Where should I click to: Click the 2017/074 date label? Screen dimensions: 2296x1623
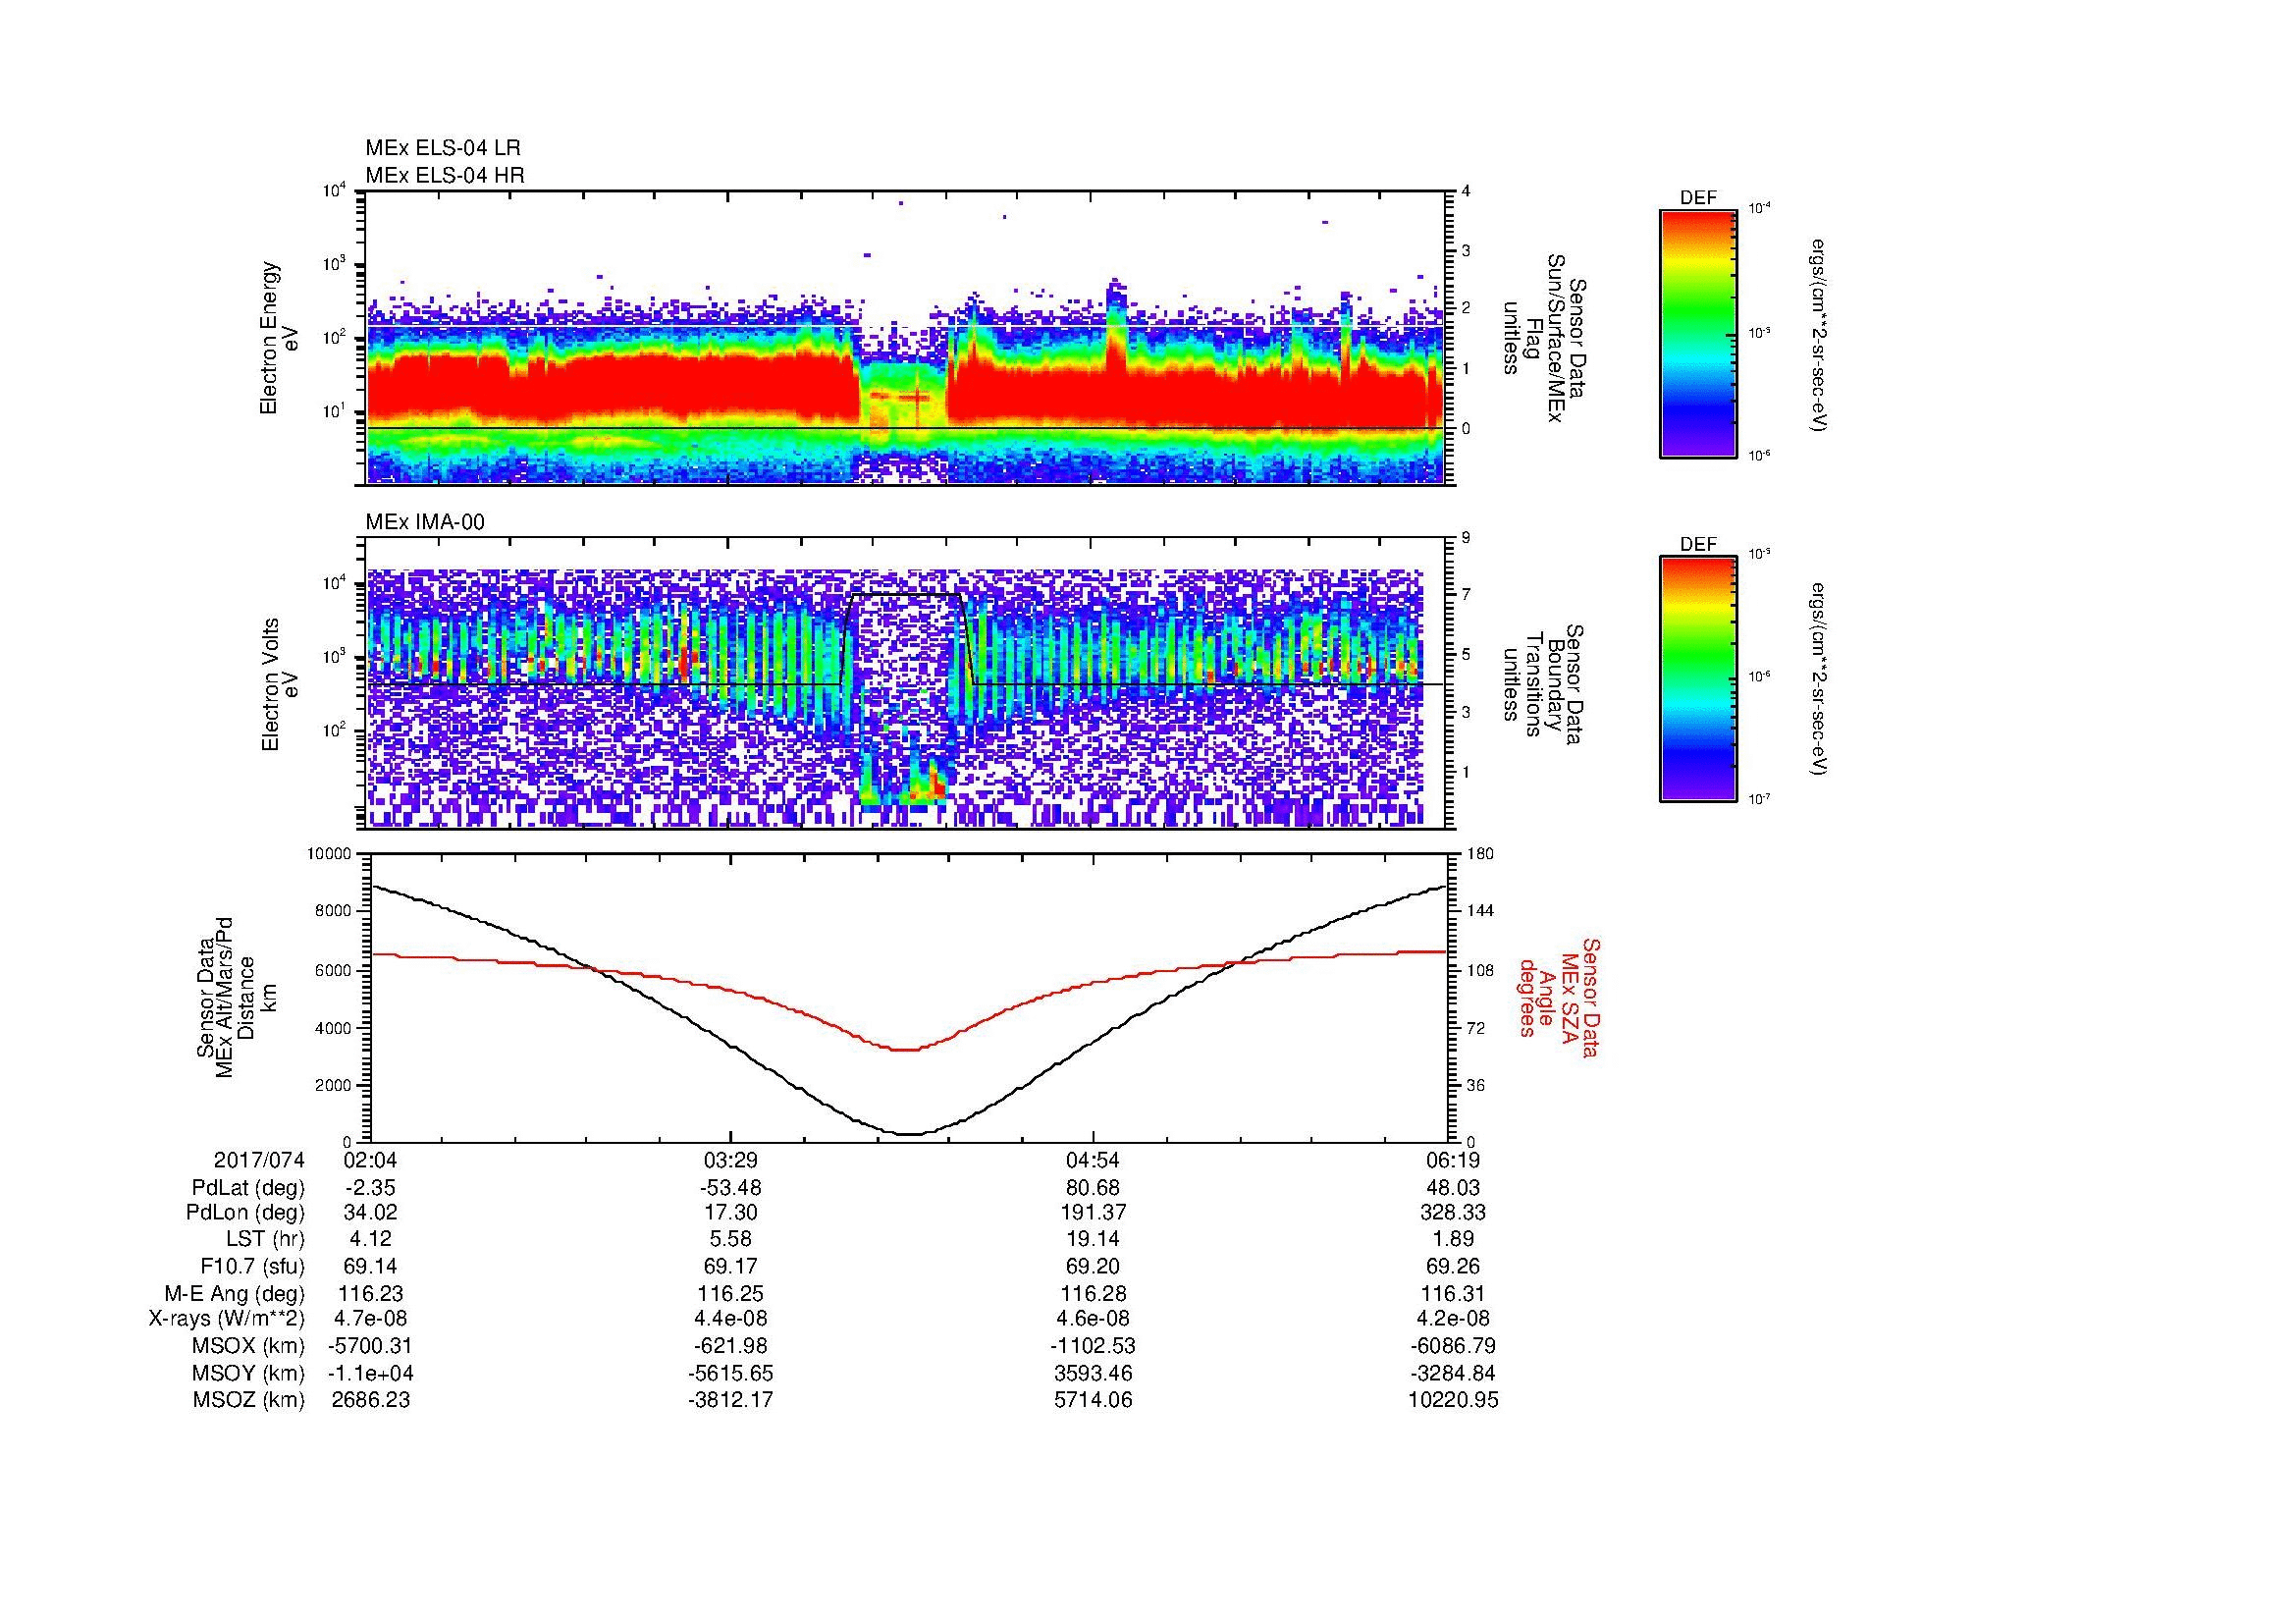(259, 1160)
